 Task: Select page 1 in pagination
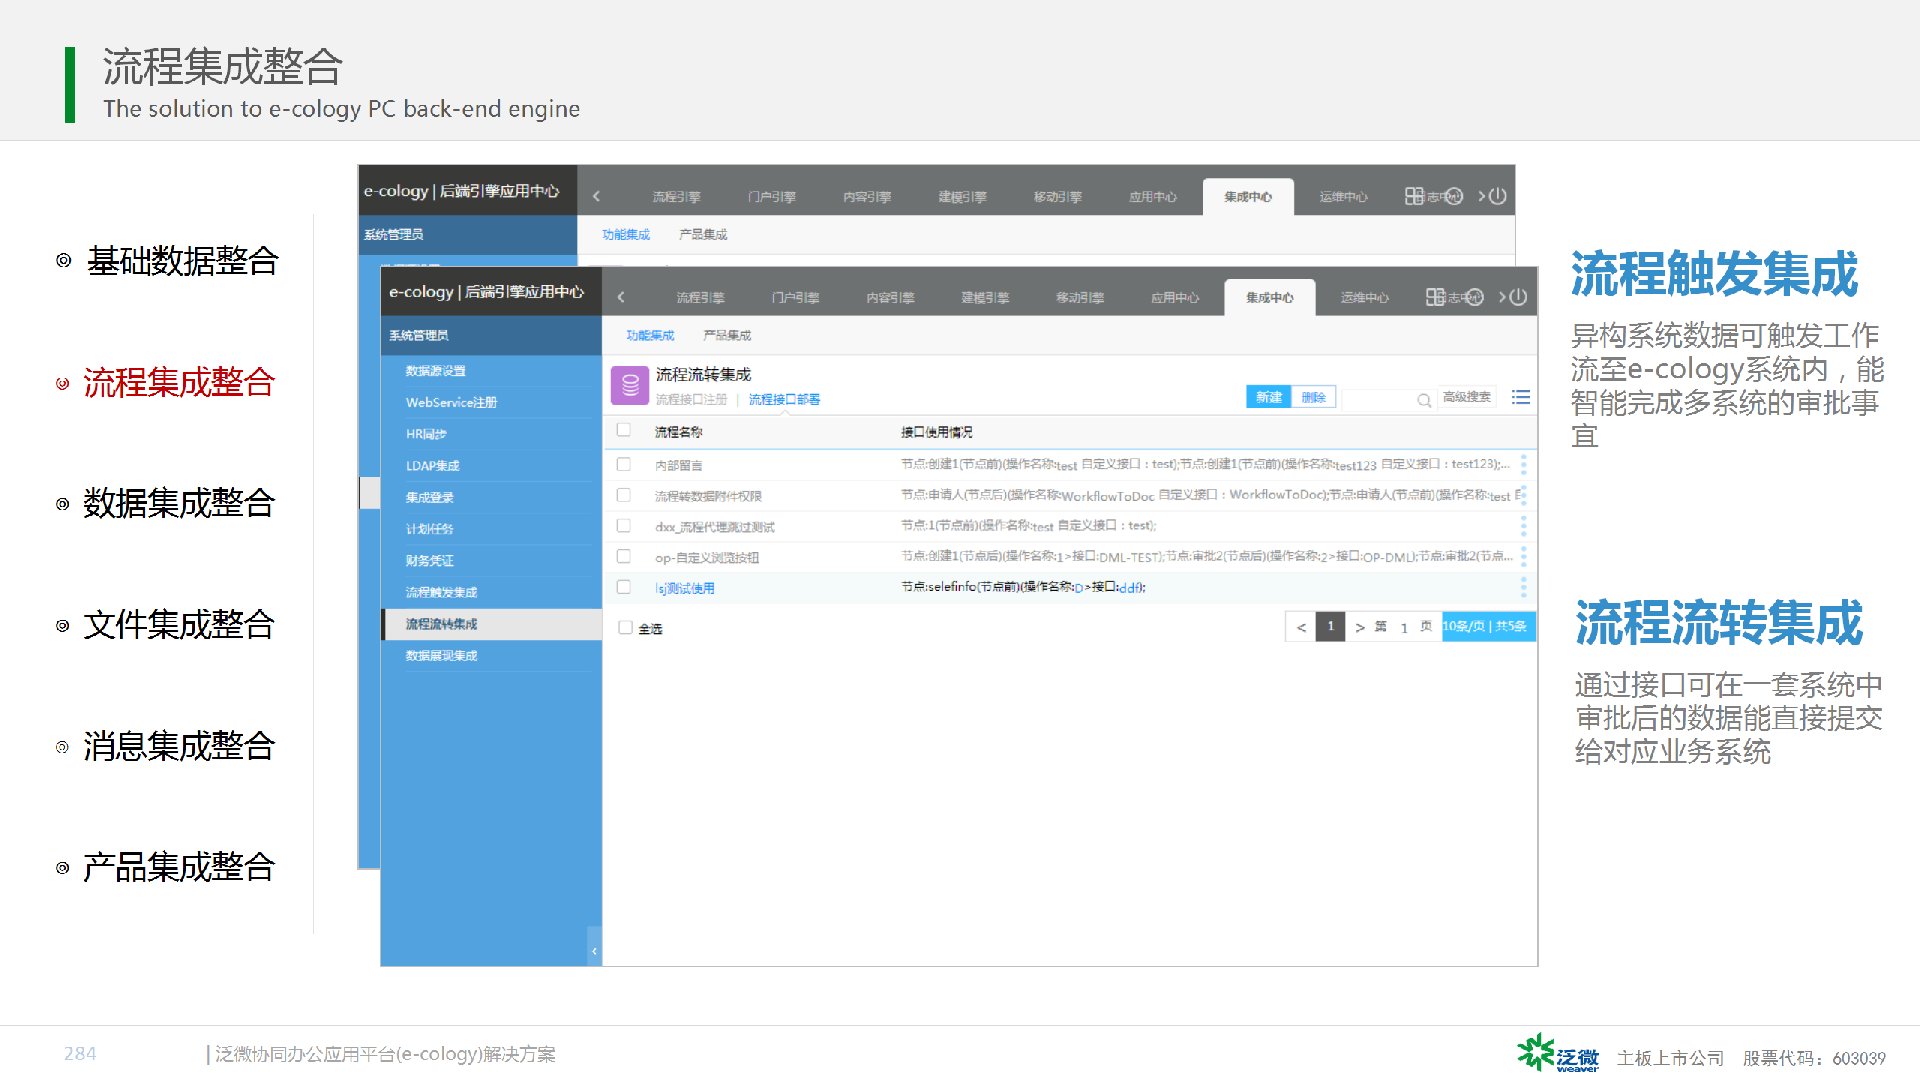click(x=1330, y=627)
